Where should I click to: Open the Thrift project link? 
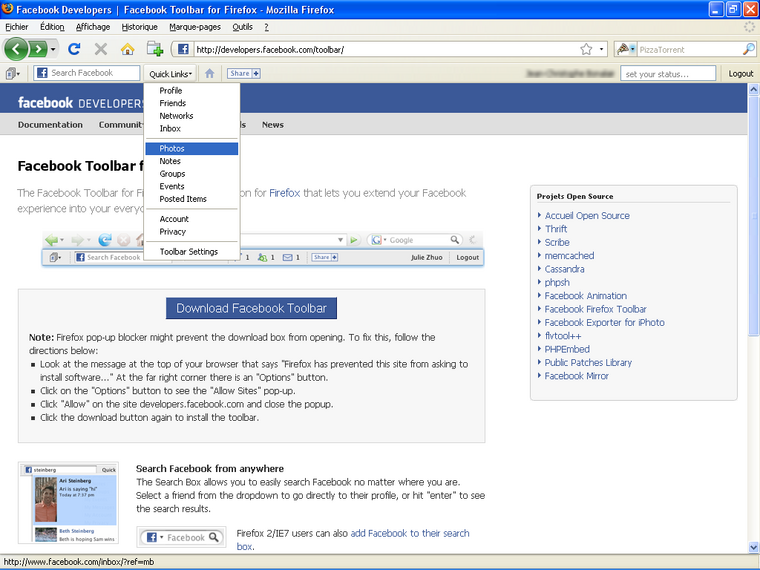[x=556, y=229]
